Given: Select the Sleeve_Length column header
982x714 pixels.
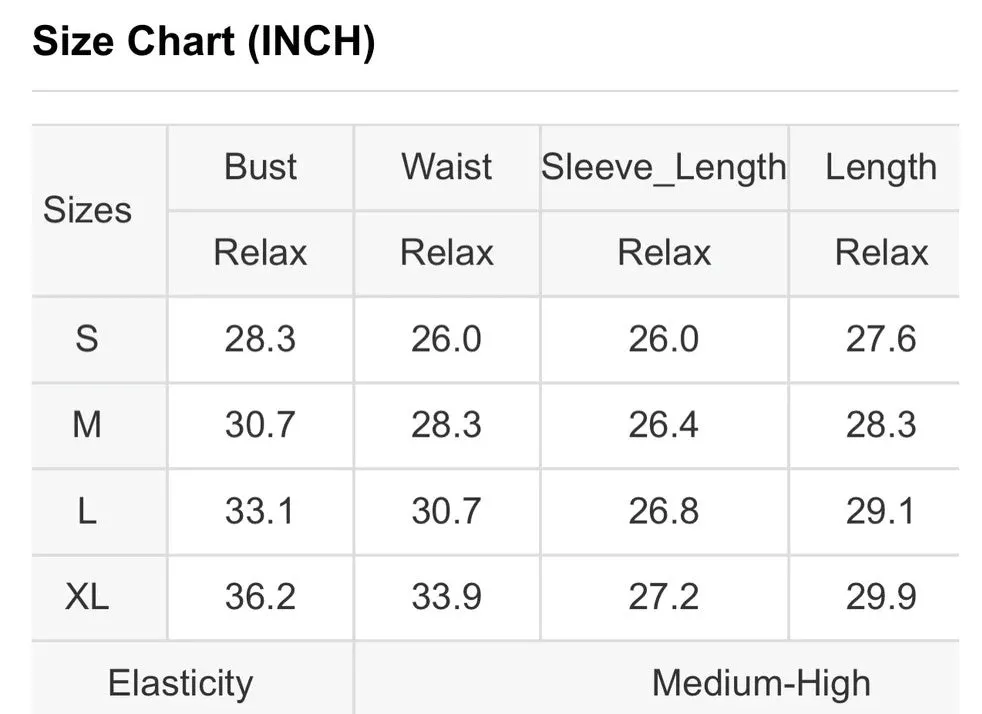Looking at the screenshot, I should coord(663,168).
